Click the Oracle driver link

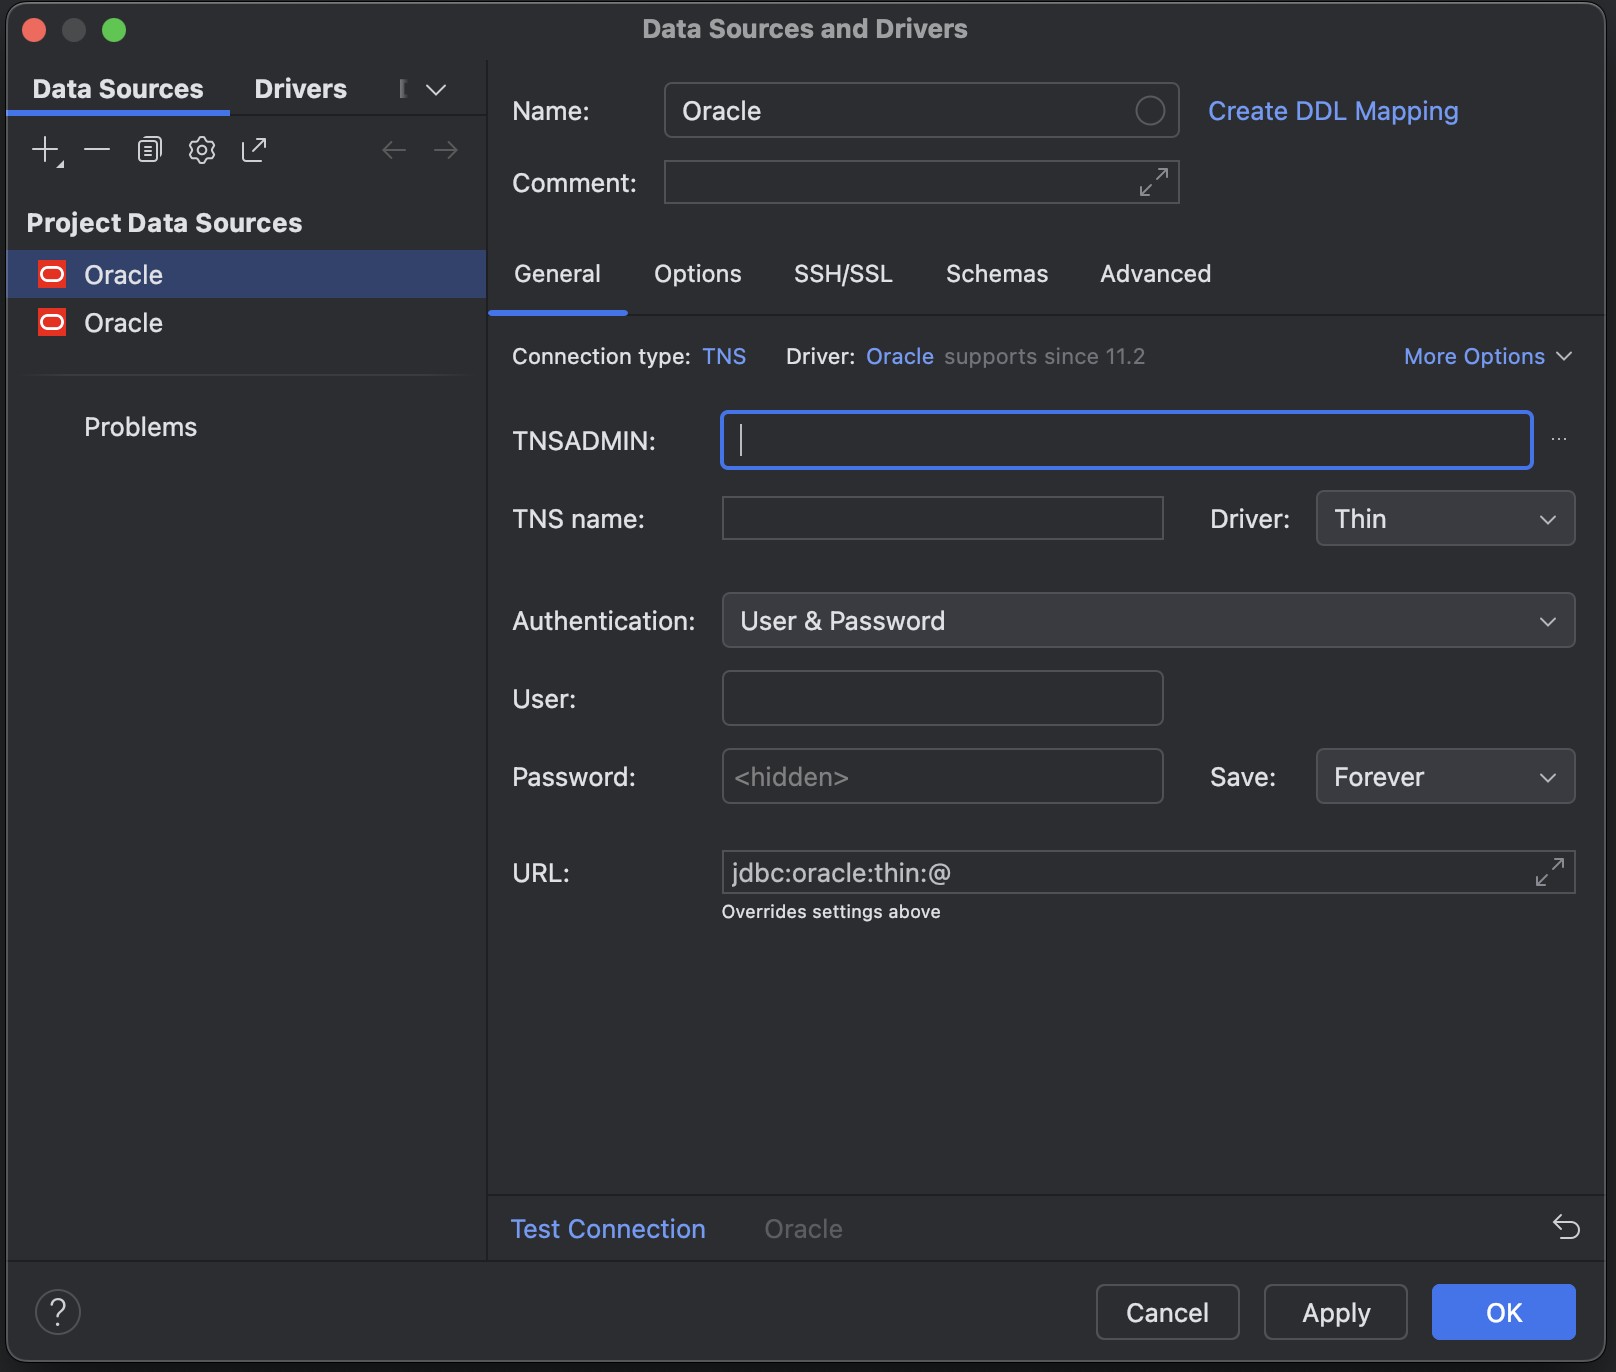coord(899,356)
